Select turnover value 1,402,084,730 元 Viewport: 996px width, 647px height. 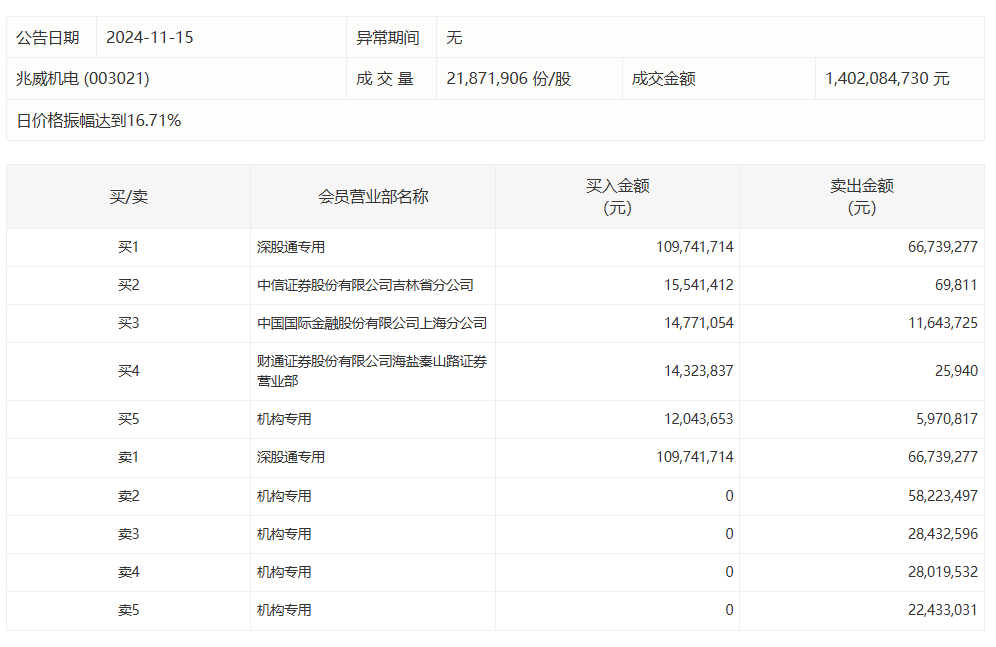tap(887, 79)
